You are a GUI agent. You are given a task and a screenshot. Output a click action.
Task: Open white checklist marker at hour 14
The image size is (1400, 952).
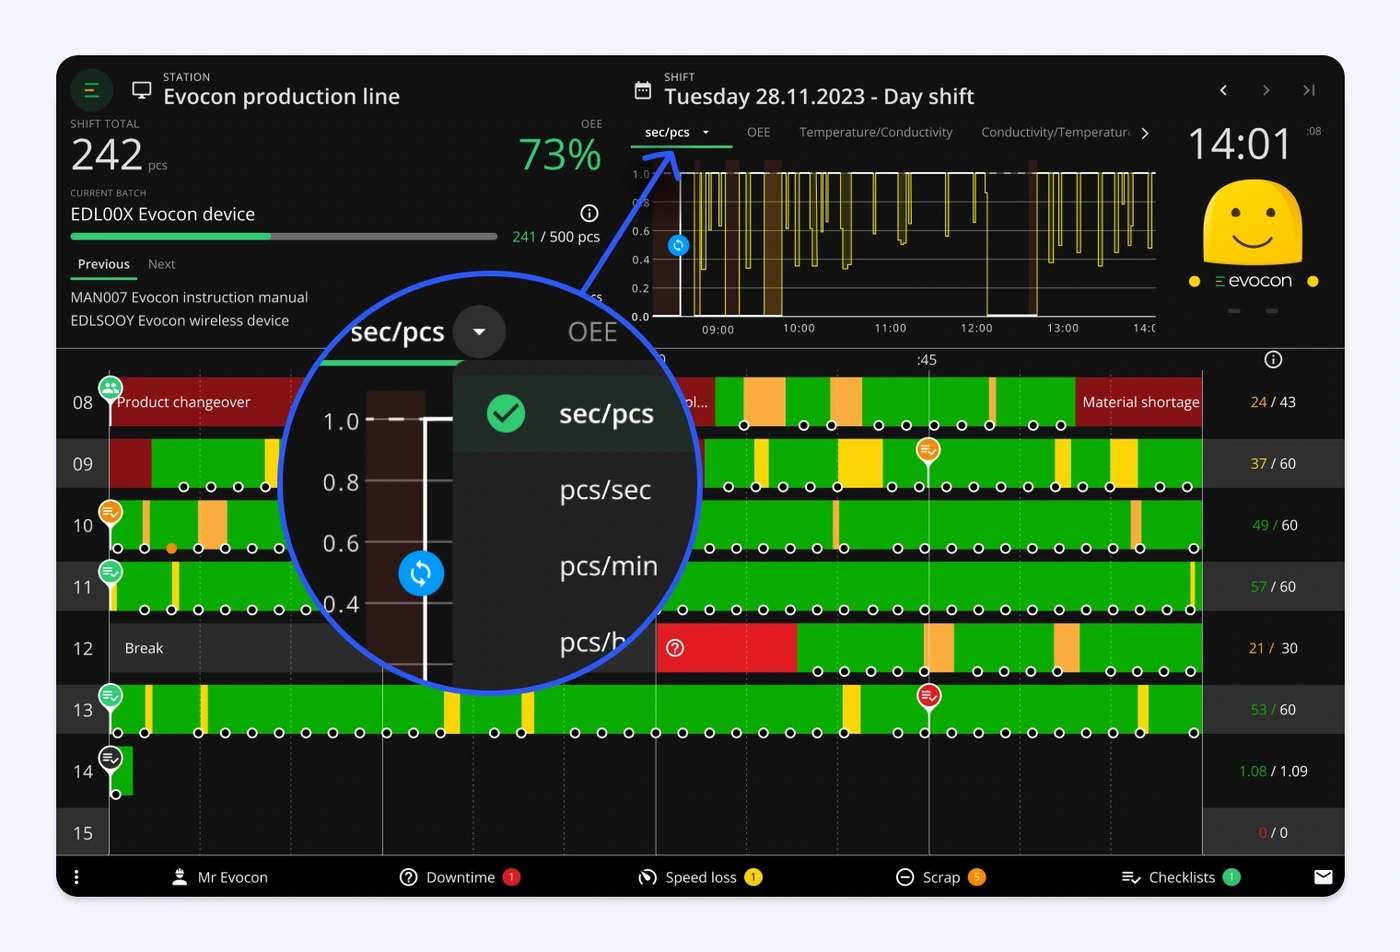110,758
